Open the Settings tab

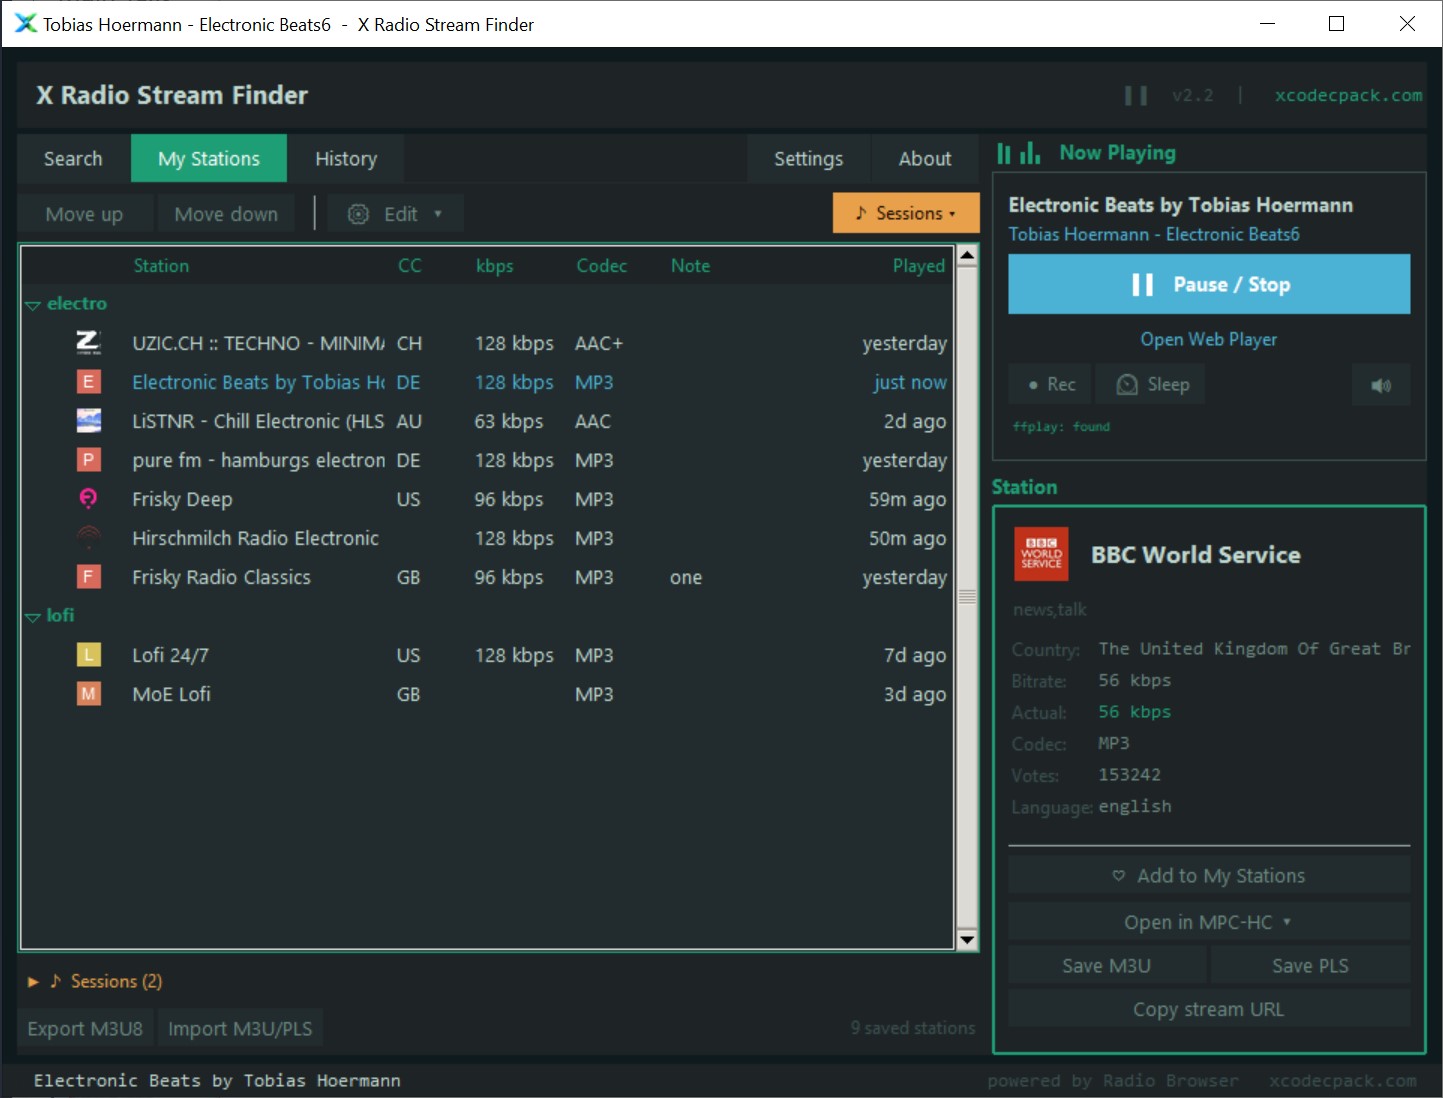tap(808, 158)
